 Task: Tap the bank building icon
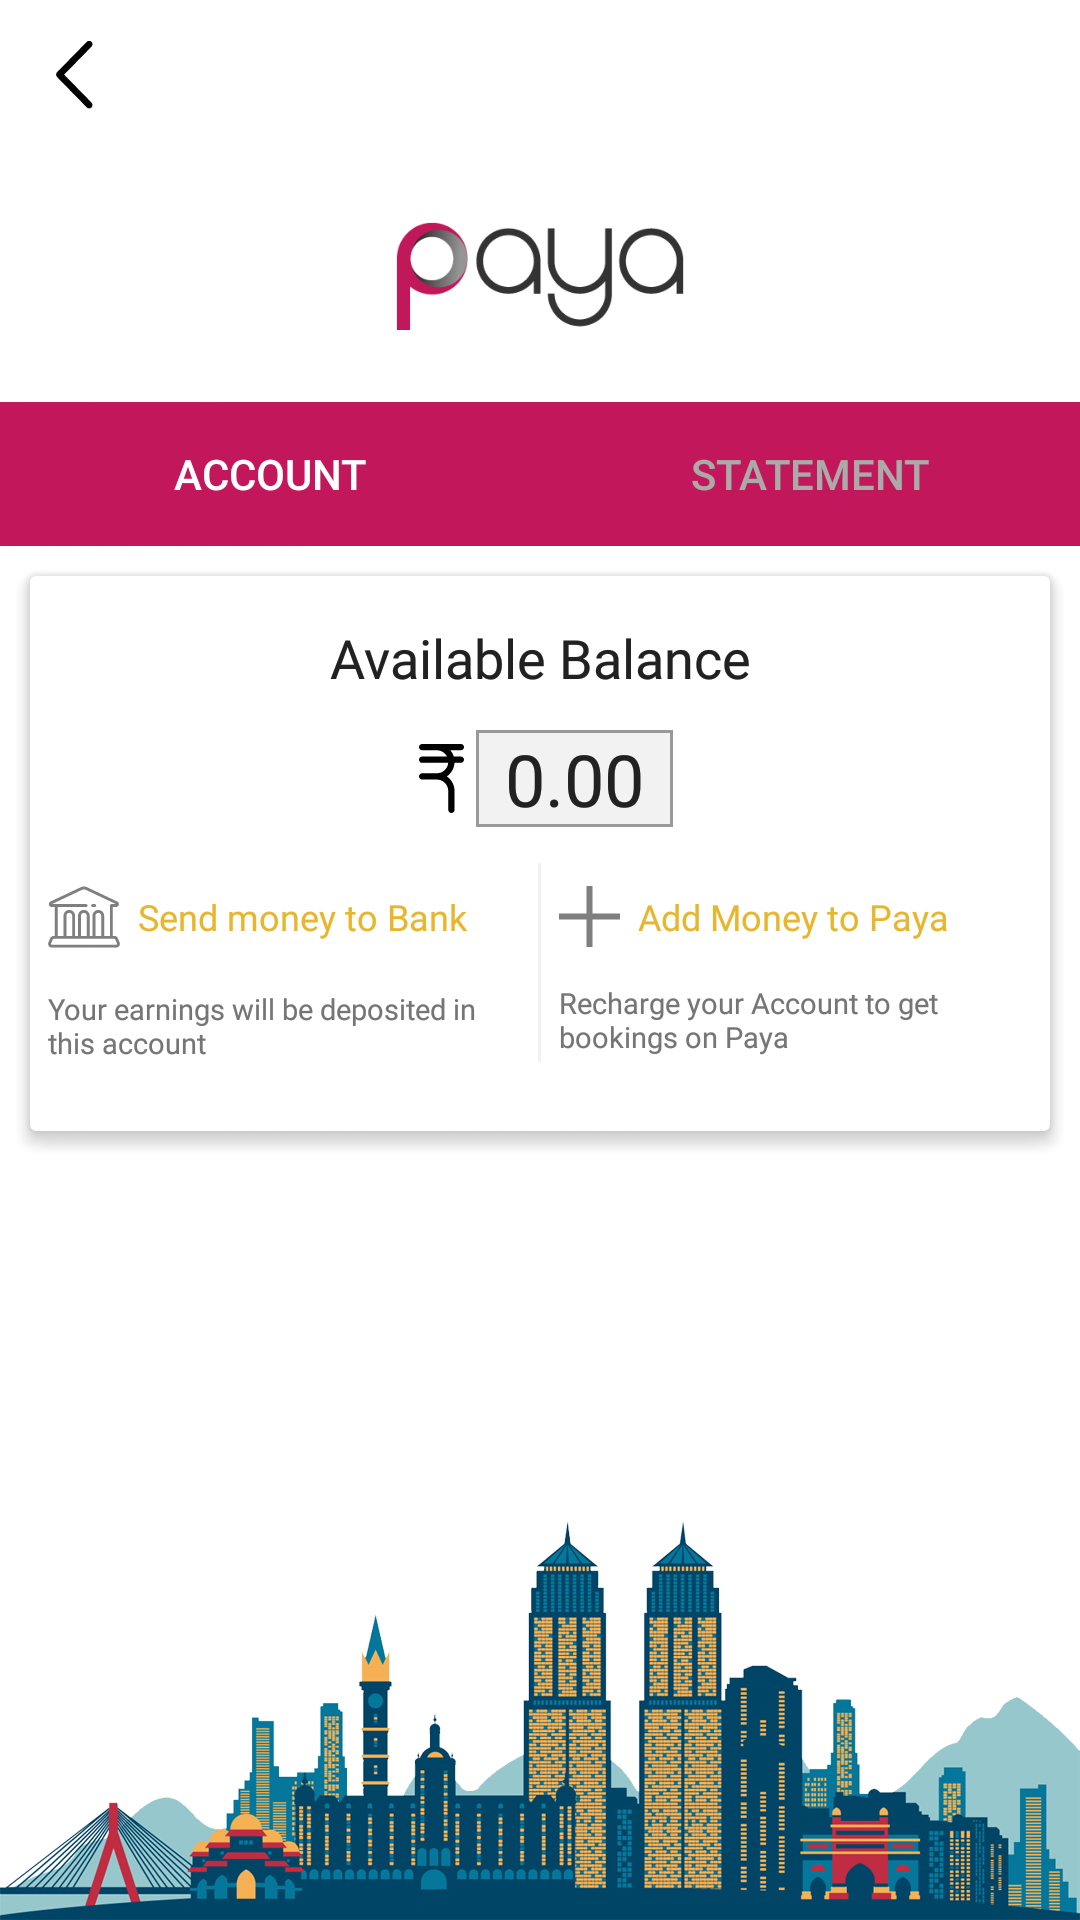(x=84, y=917)
